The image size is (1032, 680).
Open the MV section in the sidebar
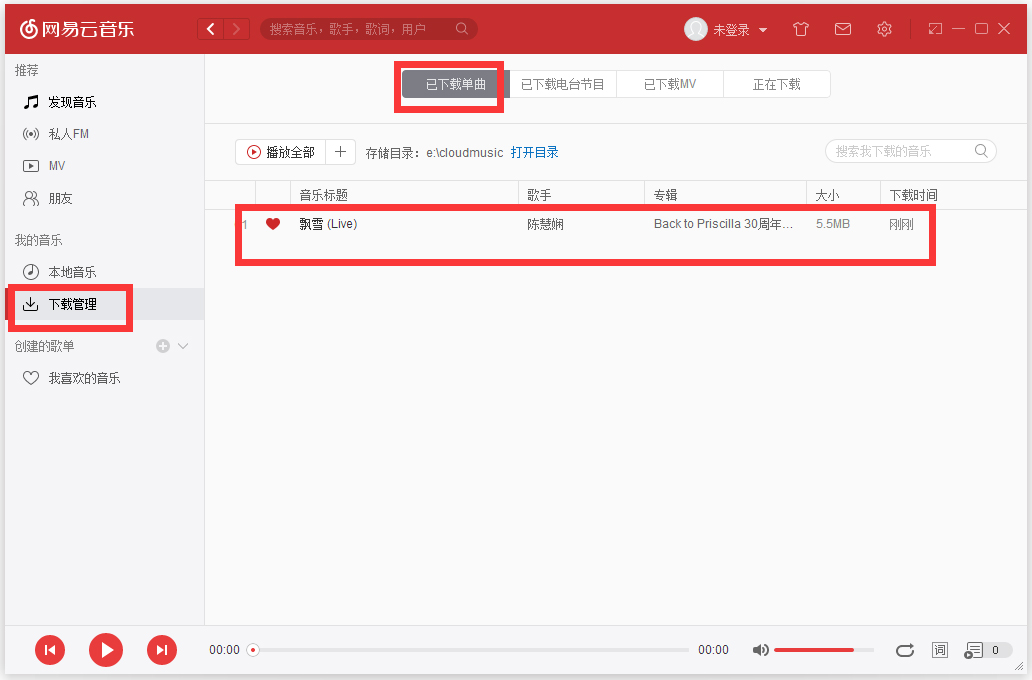[56, 165]
